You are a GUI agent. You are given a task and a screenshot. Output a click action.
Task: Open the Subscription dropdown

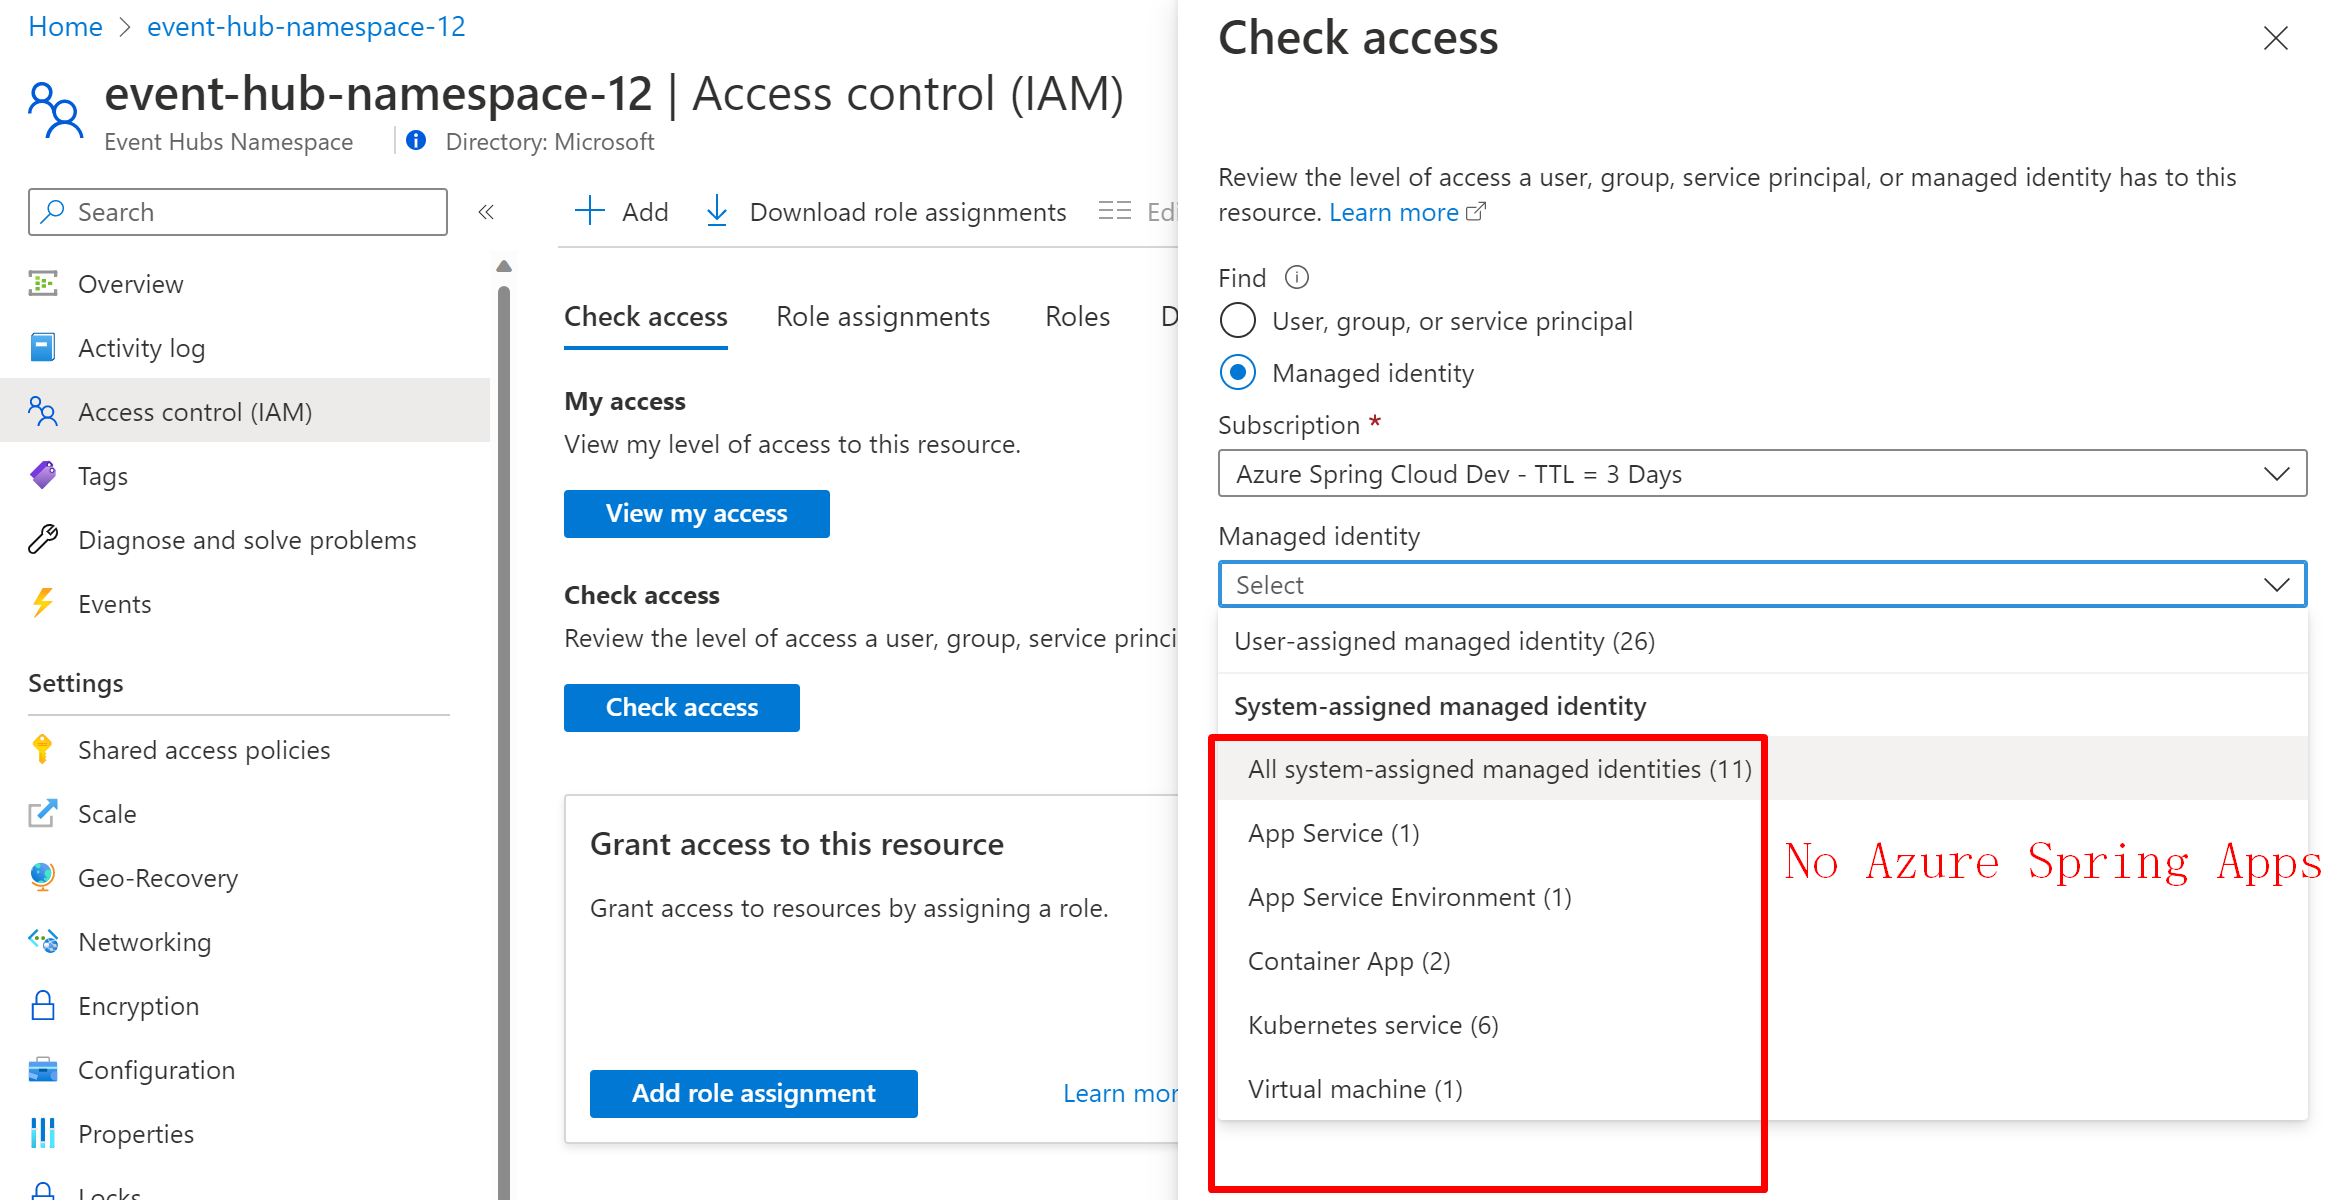[1762, 474]
